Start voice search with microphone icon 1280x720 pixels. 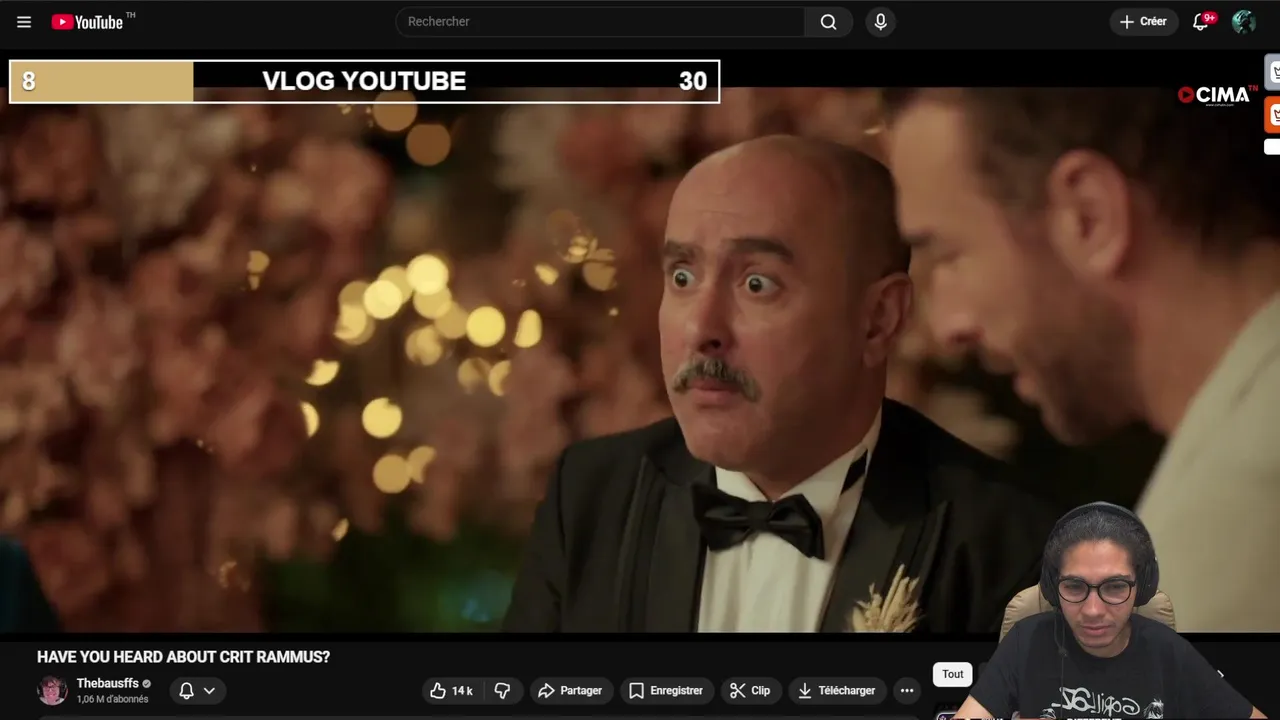click(880, 22)
